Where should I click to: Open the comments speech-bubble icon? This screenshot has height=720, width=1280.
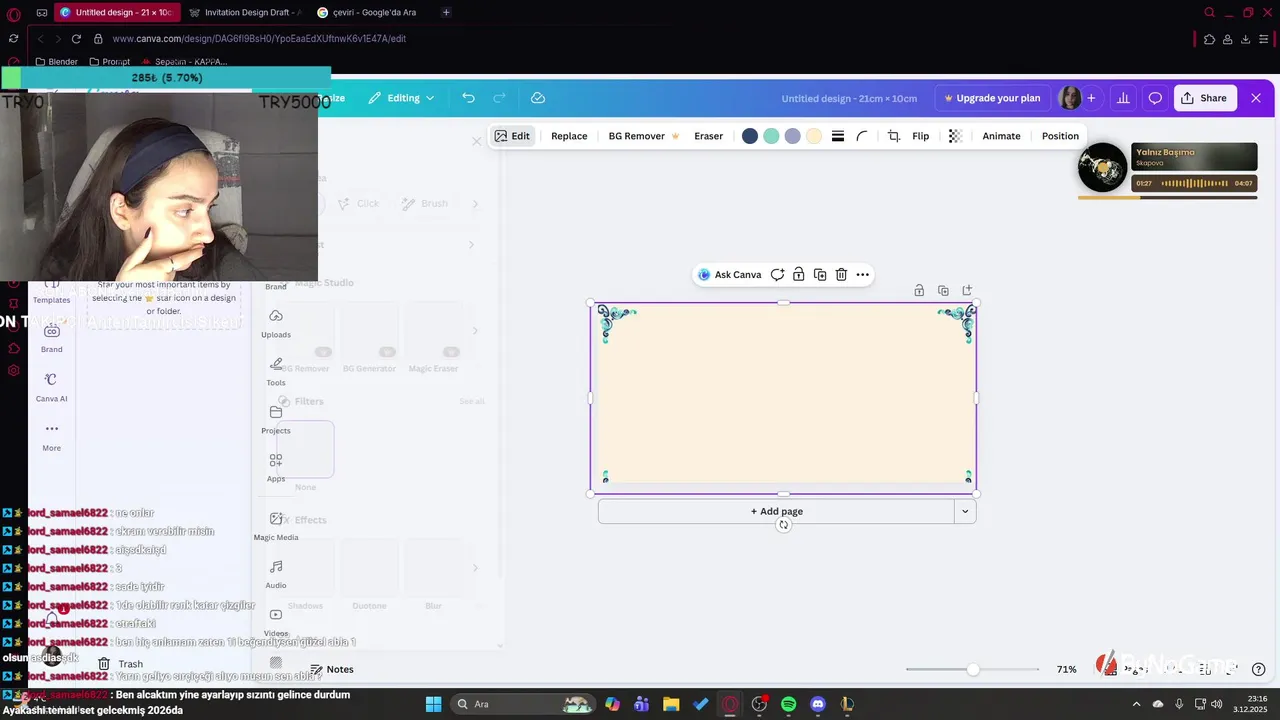1155,98
